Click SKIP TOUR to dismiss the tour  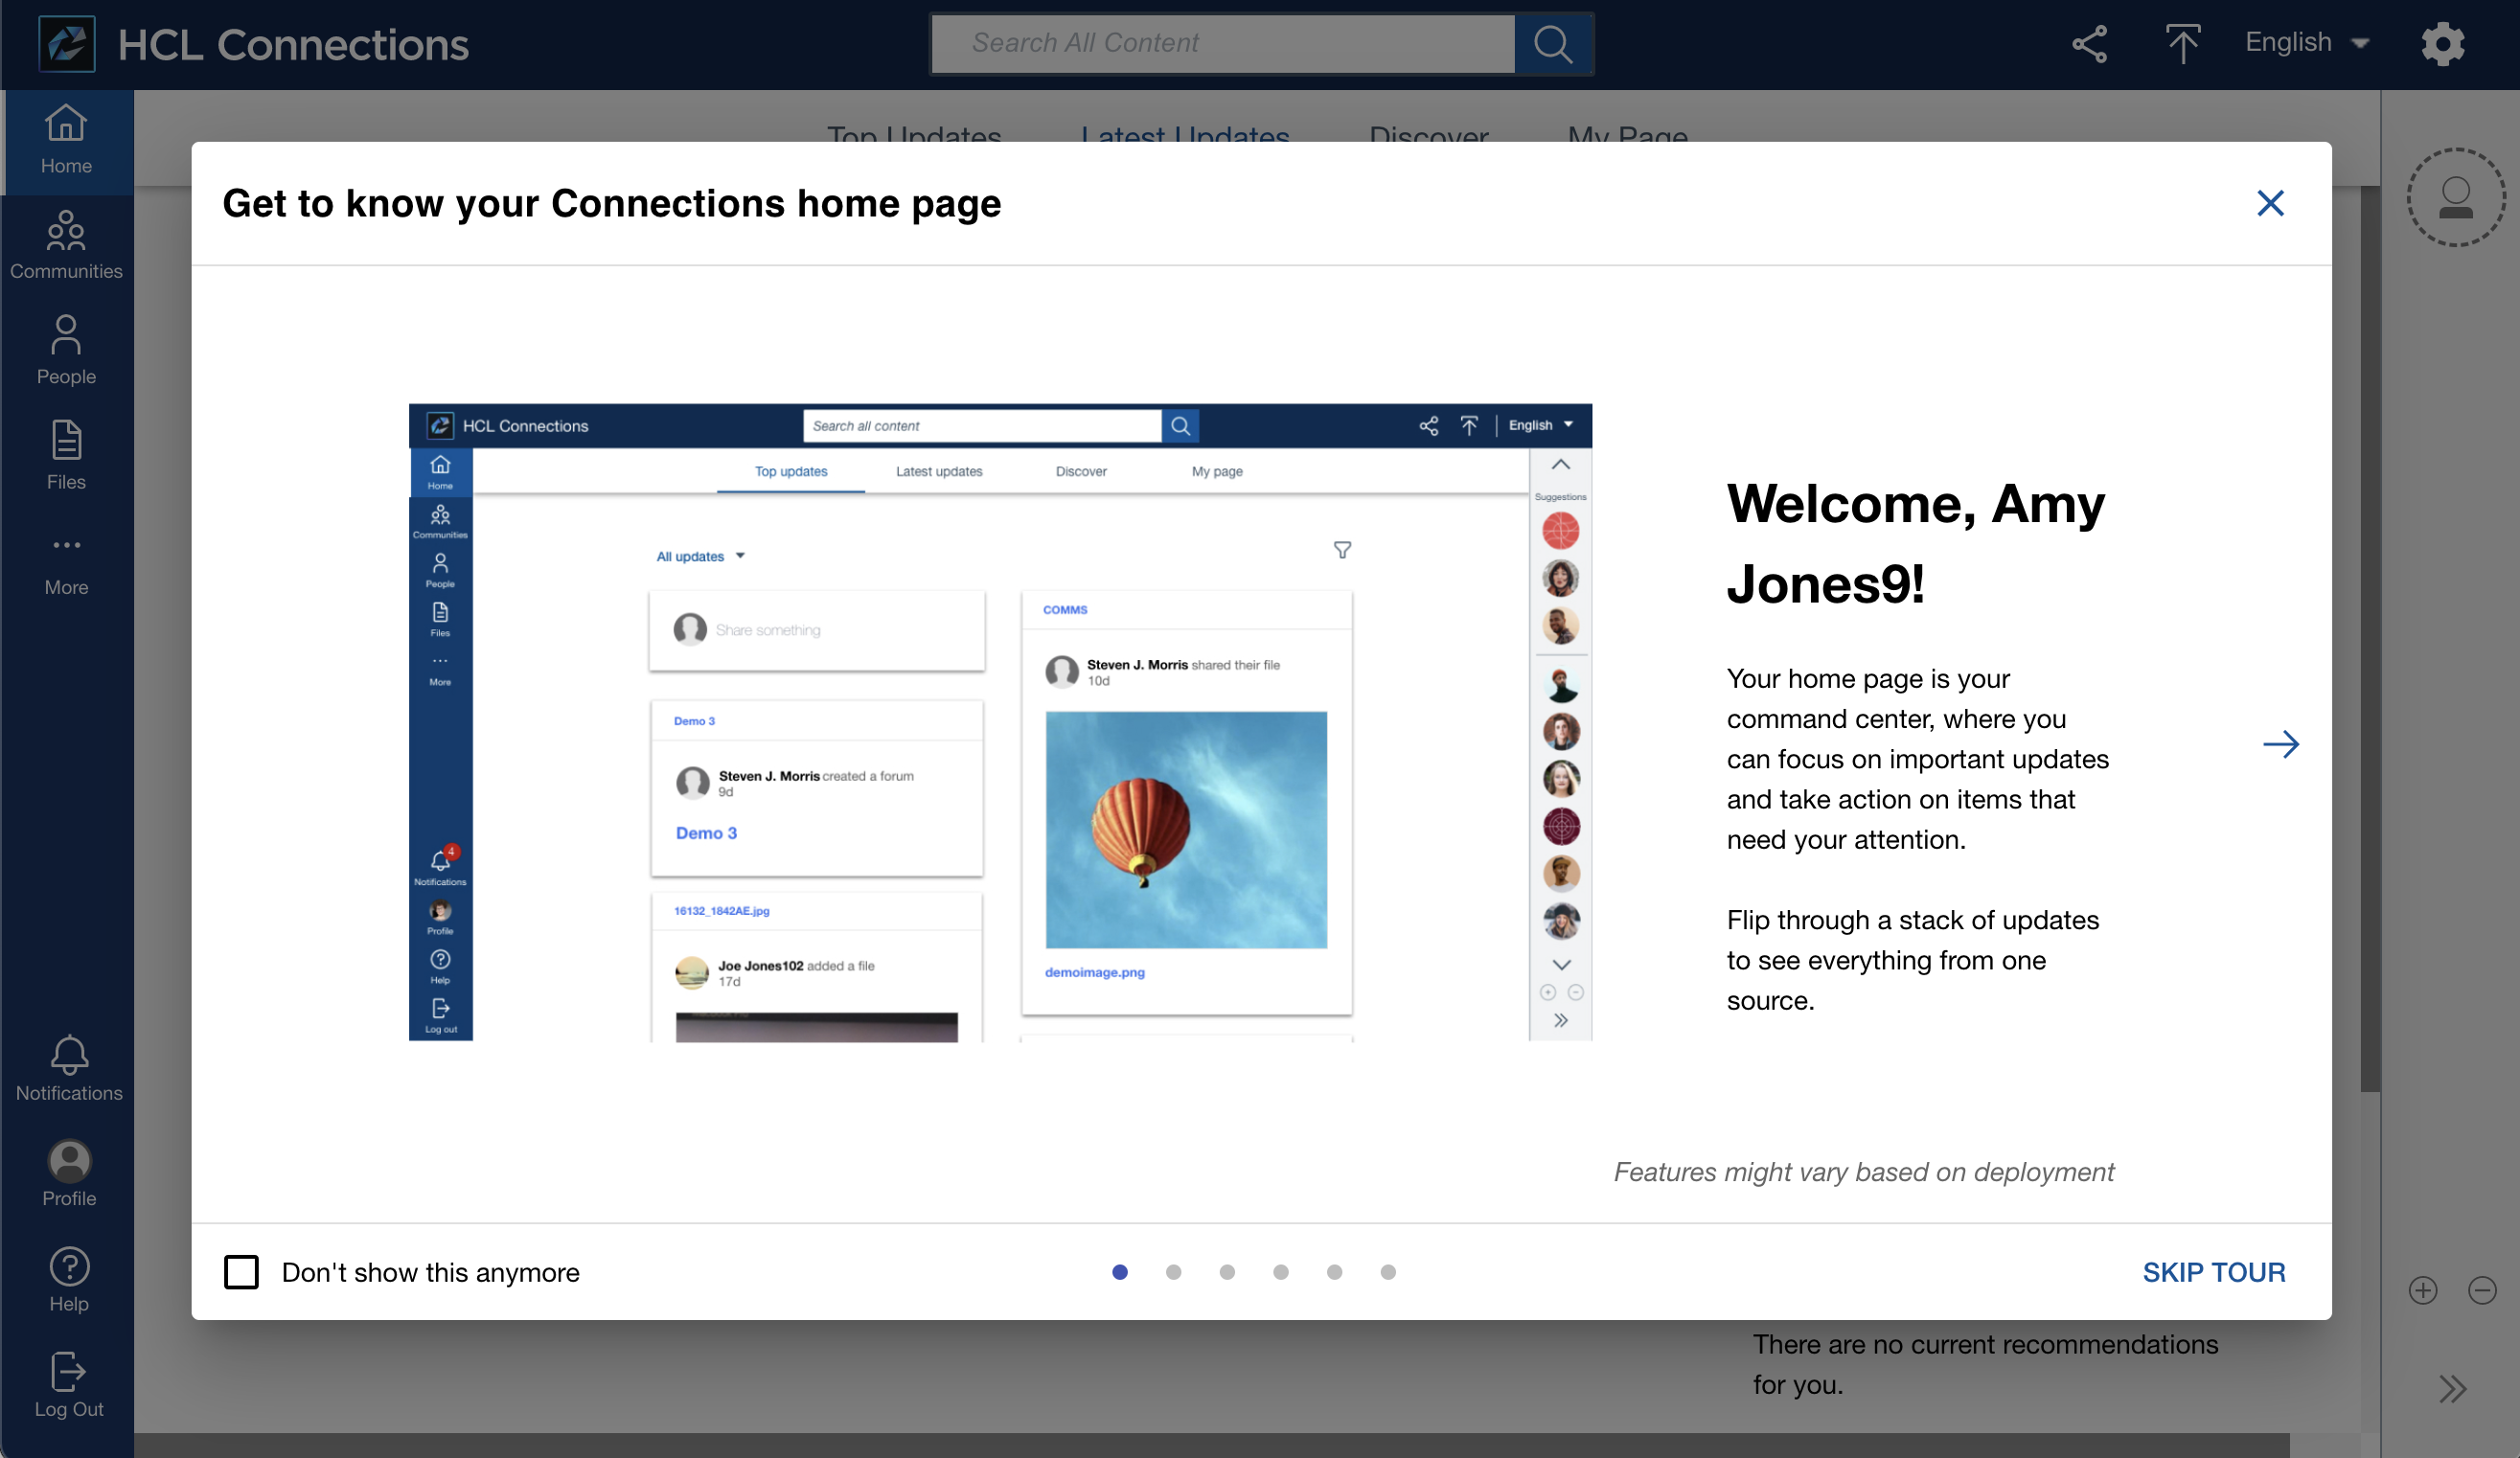pos(2212,1272)
